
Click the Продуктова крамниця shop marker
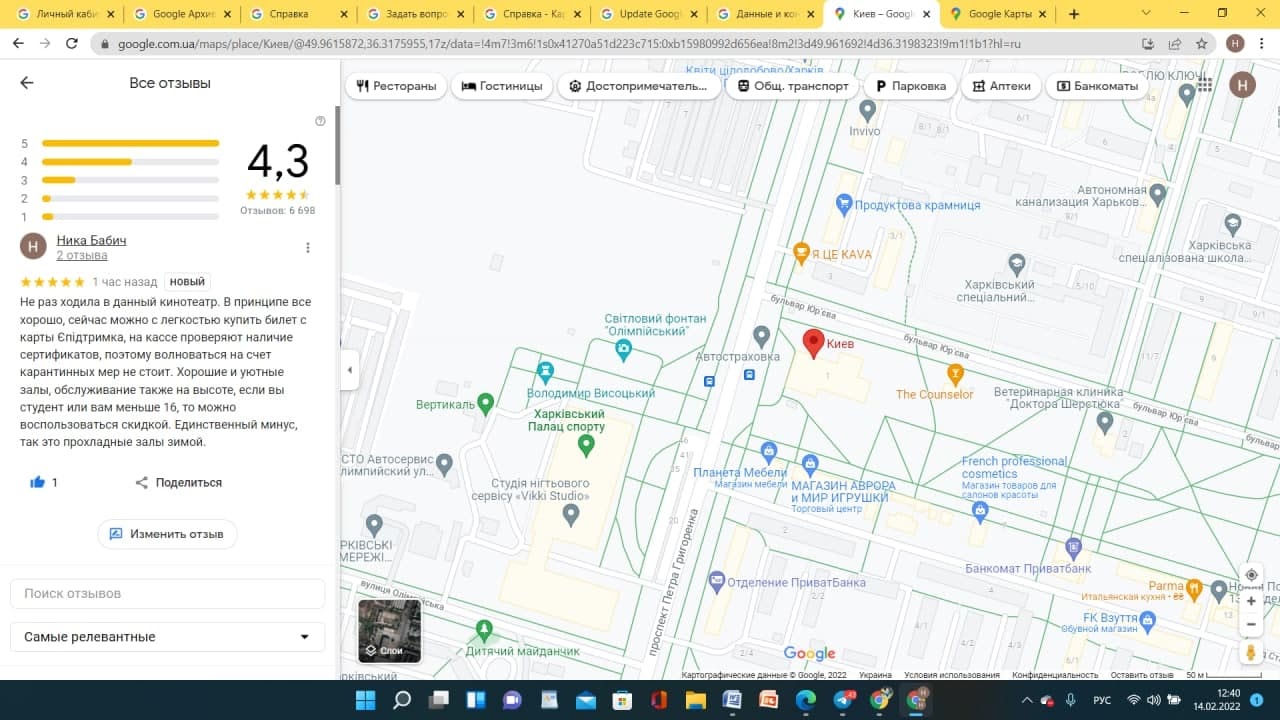click(x=844, y=204)
